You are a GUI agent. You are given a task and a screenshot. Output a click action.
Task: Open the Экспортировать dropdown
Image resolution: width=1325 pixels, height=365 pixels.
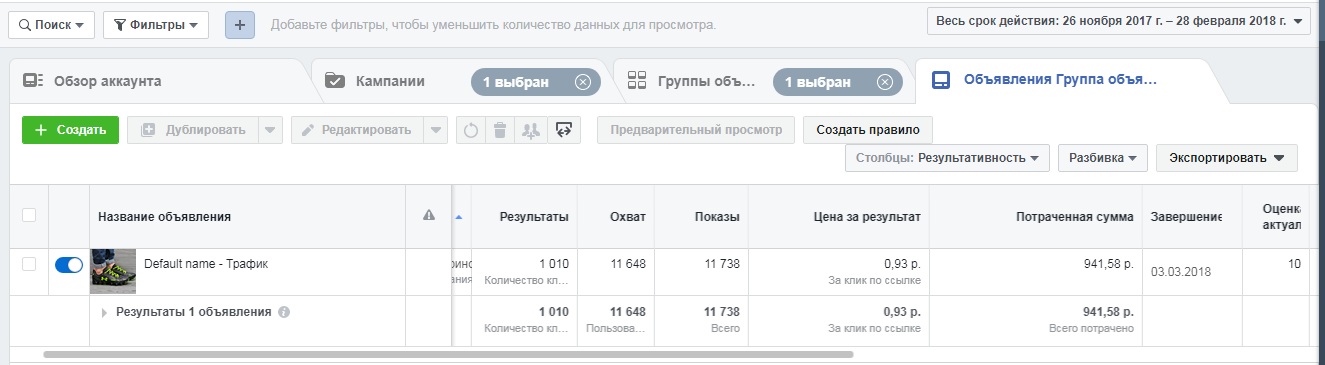pyautogui.click(x=1226, y=158)
